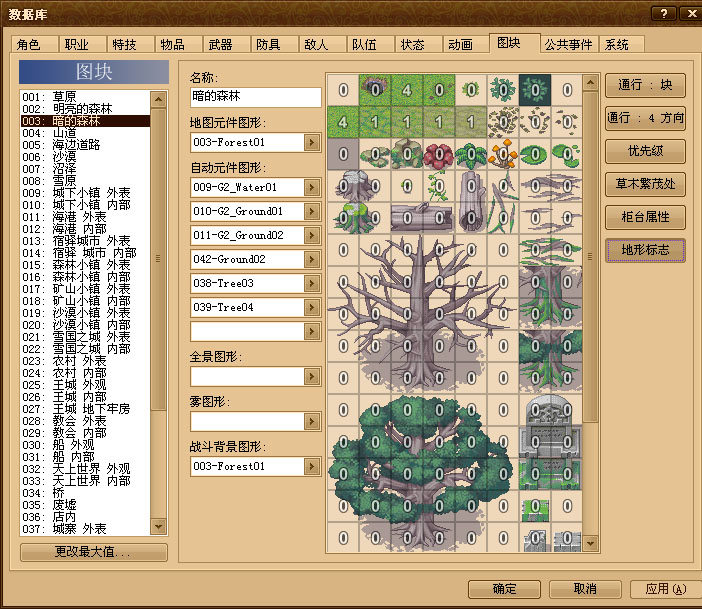Click the lily pad tile
This screenshot has width=702, height=609.
535,154
